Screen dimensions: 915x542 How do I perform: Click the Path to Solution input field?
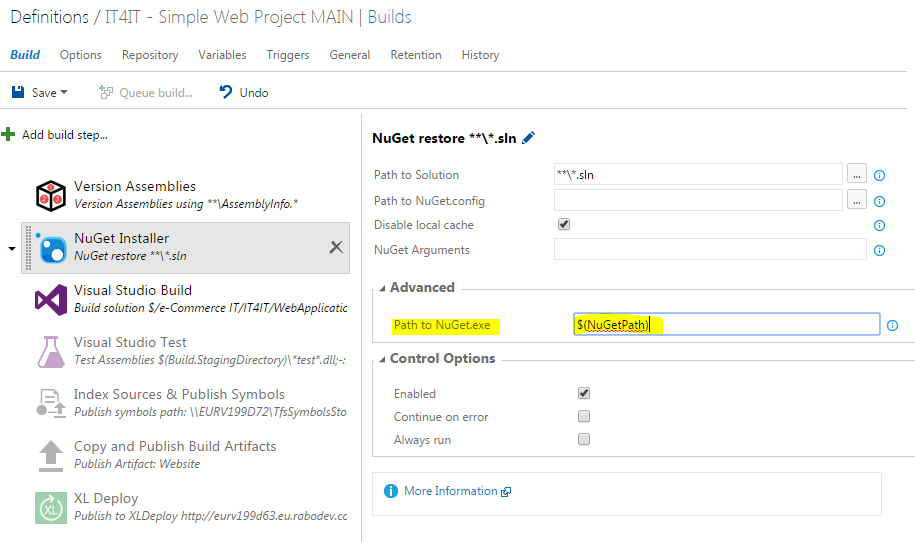698,174
